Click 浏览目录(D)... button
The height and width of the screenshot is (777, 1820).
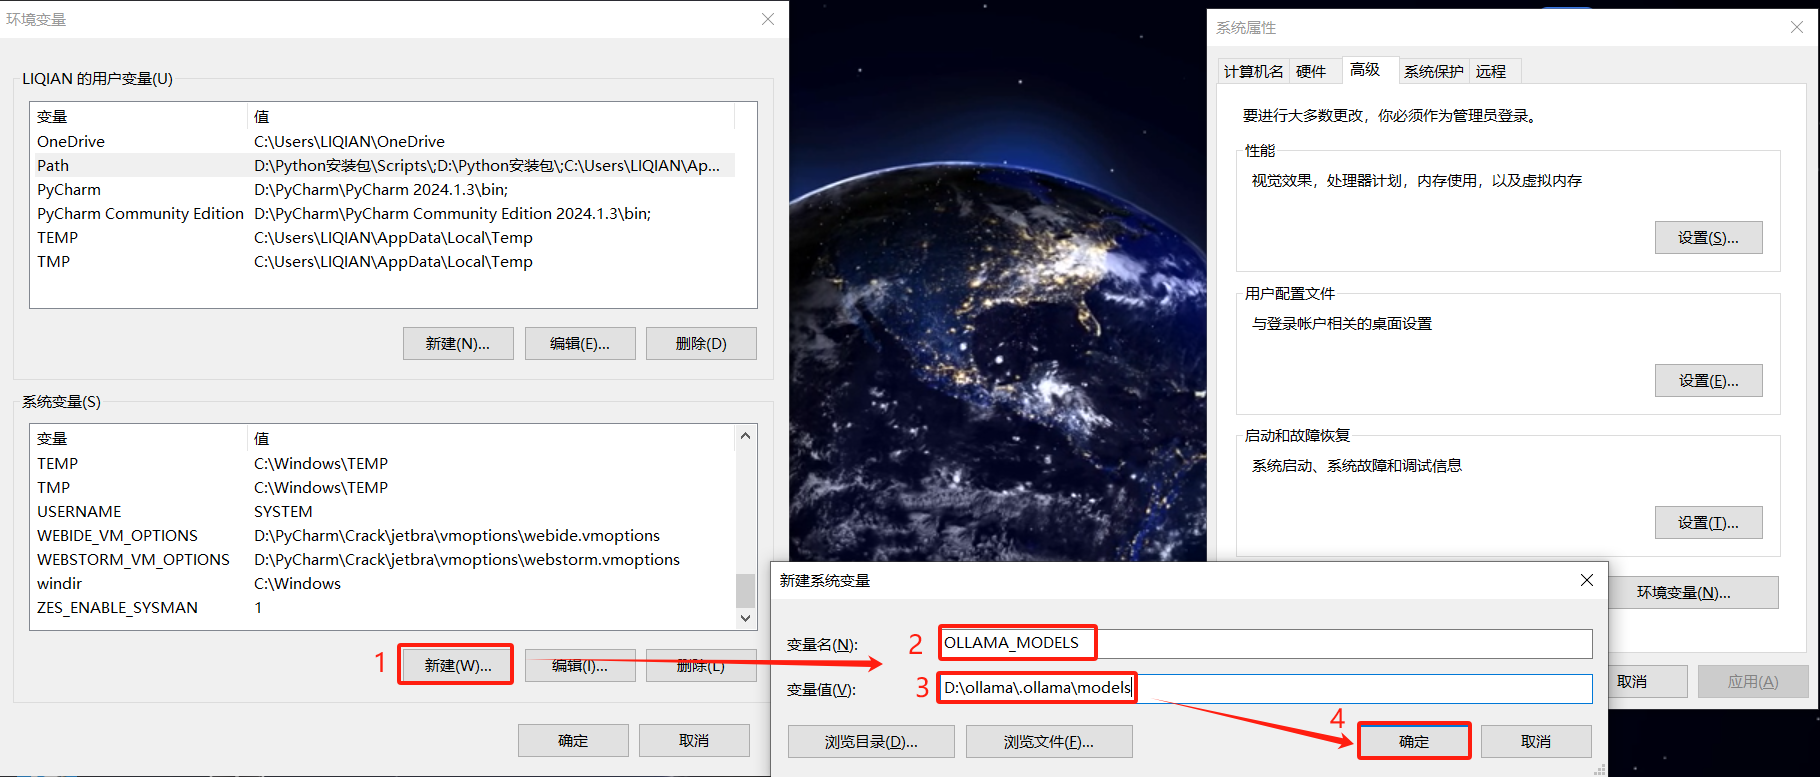tap(871, 741)
